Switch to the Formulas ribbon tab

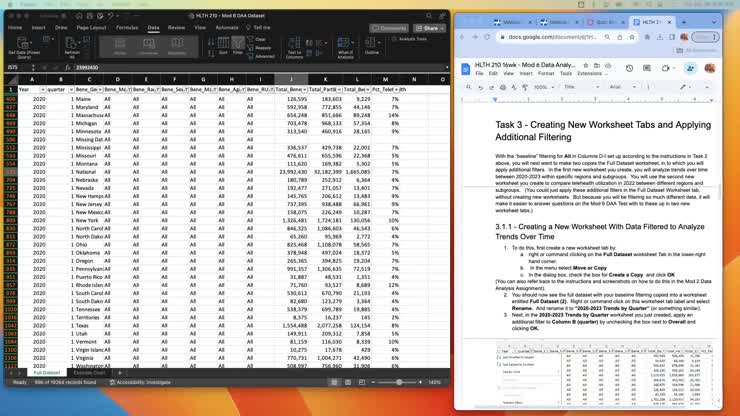pos(126,28)
